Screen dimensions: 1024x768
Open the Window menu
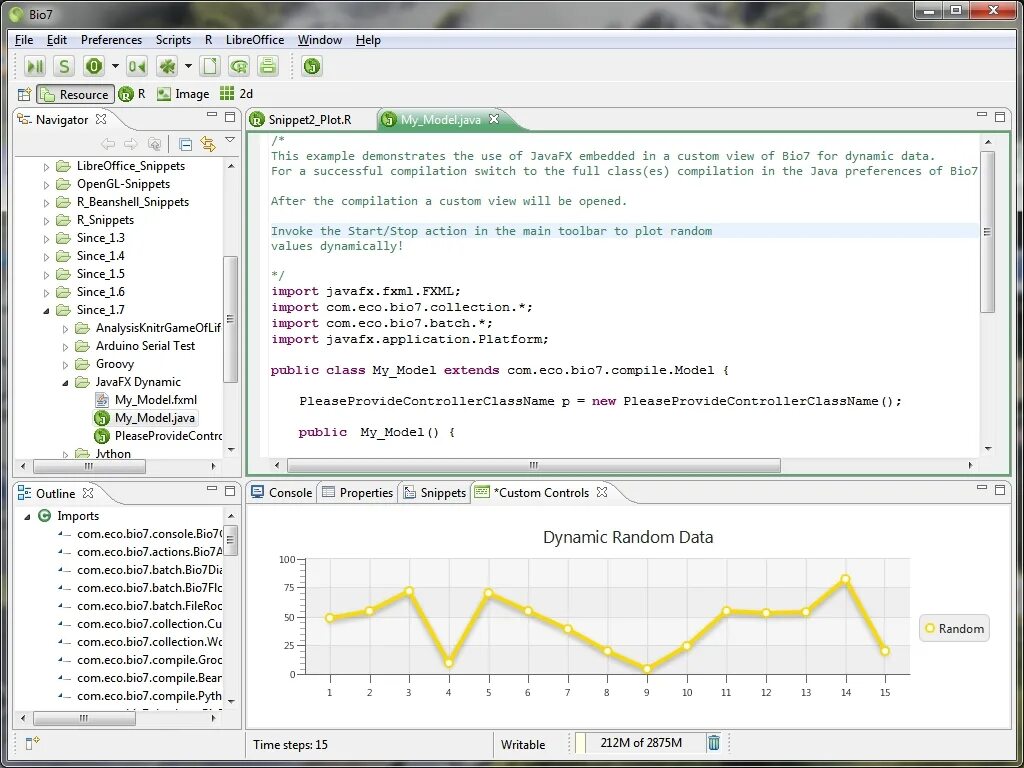319,40
